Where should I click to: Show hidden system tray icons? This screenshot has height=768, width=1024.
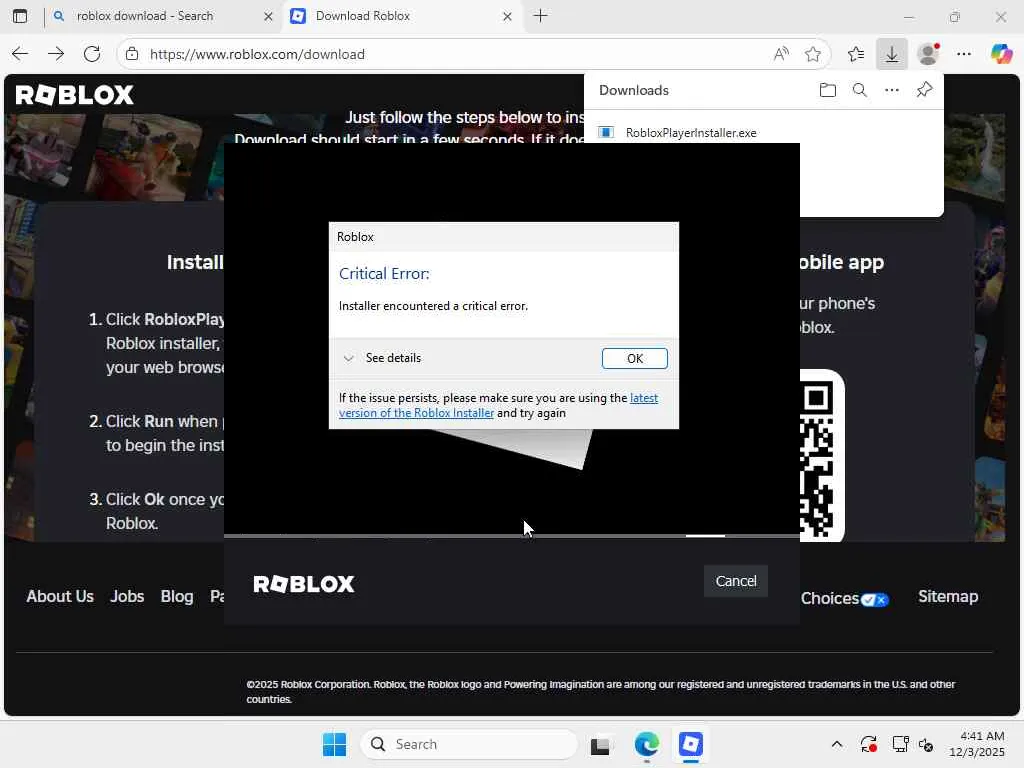[837, 744]
